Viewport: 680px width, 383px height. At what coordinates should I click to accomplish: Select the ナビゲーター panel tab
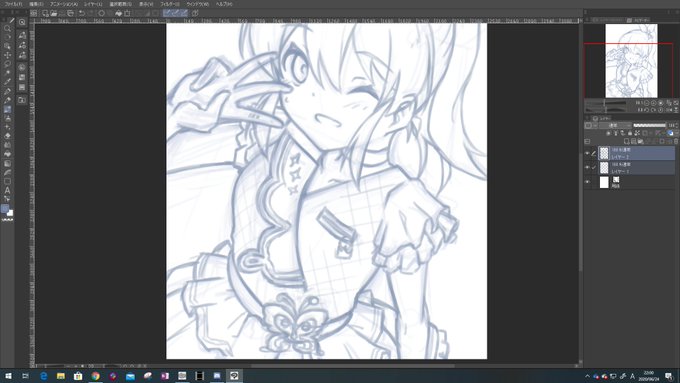click(638, 20)
